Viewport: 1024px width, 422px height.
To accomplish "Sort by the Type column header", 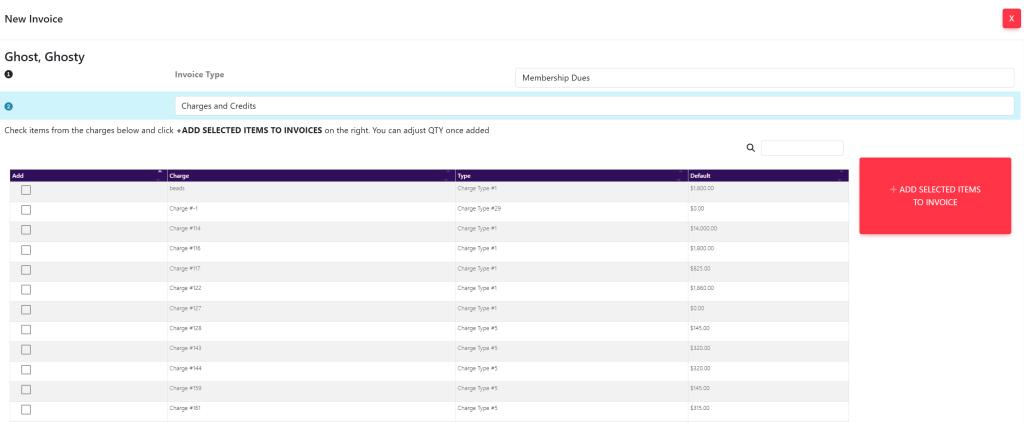I will point(570,176).
